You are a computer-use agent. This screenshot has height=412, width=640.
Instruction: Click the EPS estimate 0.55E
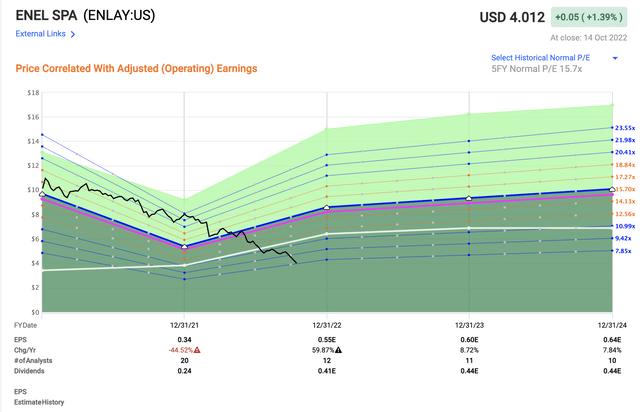pyautogui.click(x=327, y=340)
